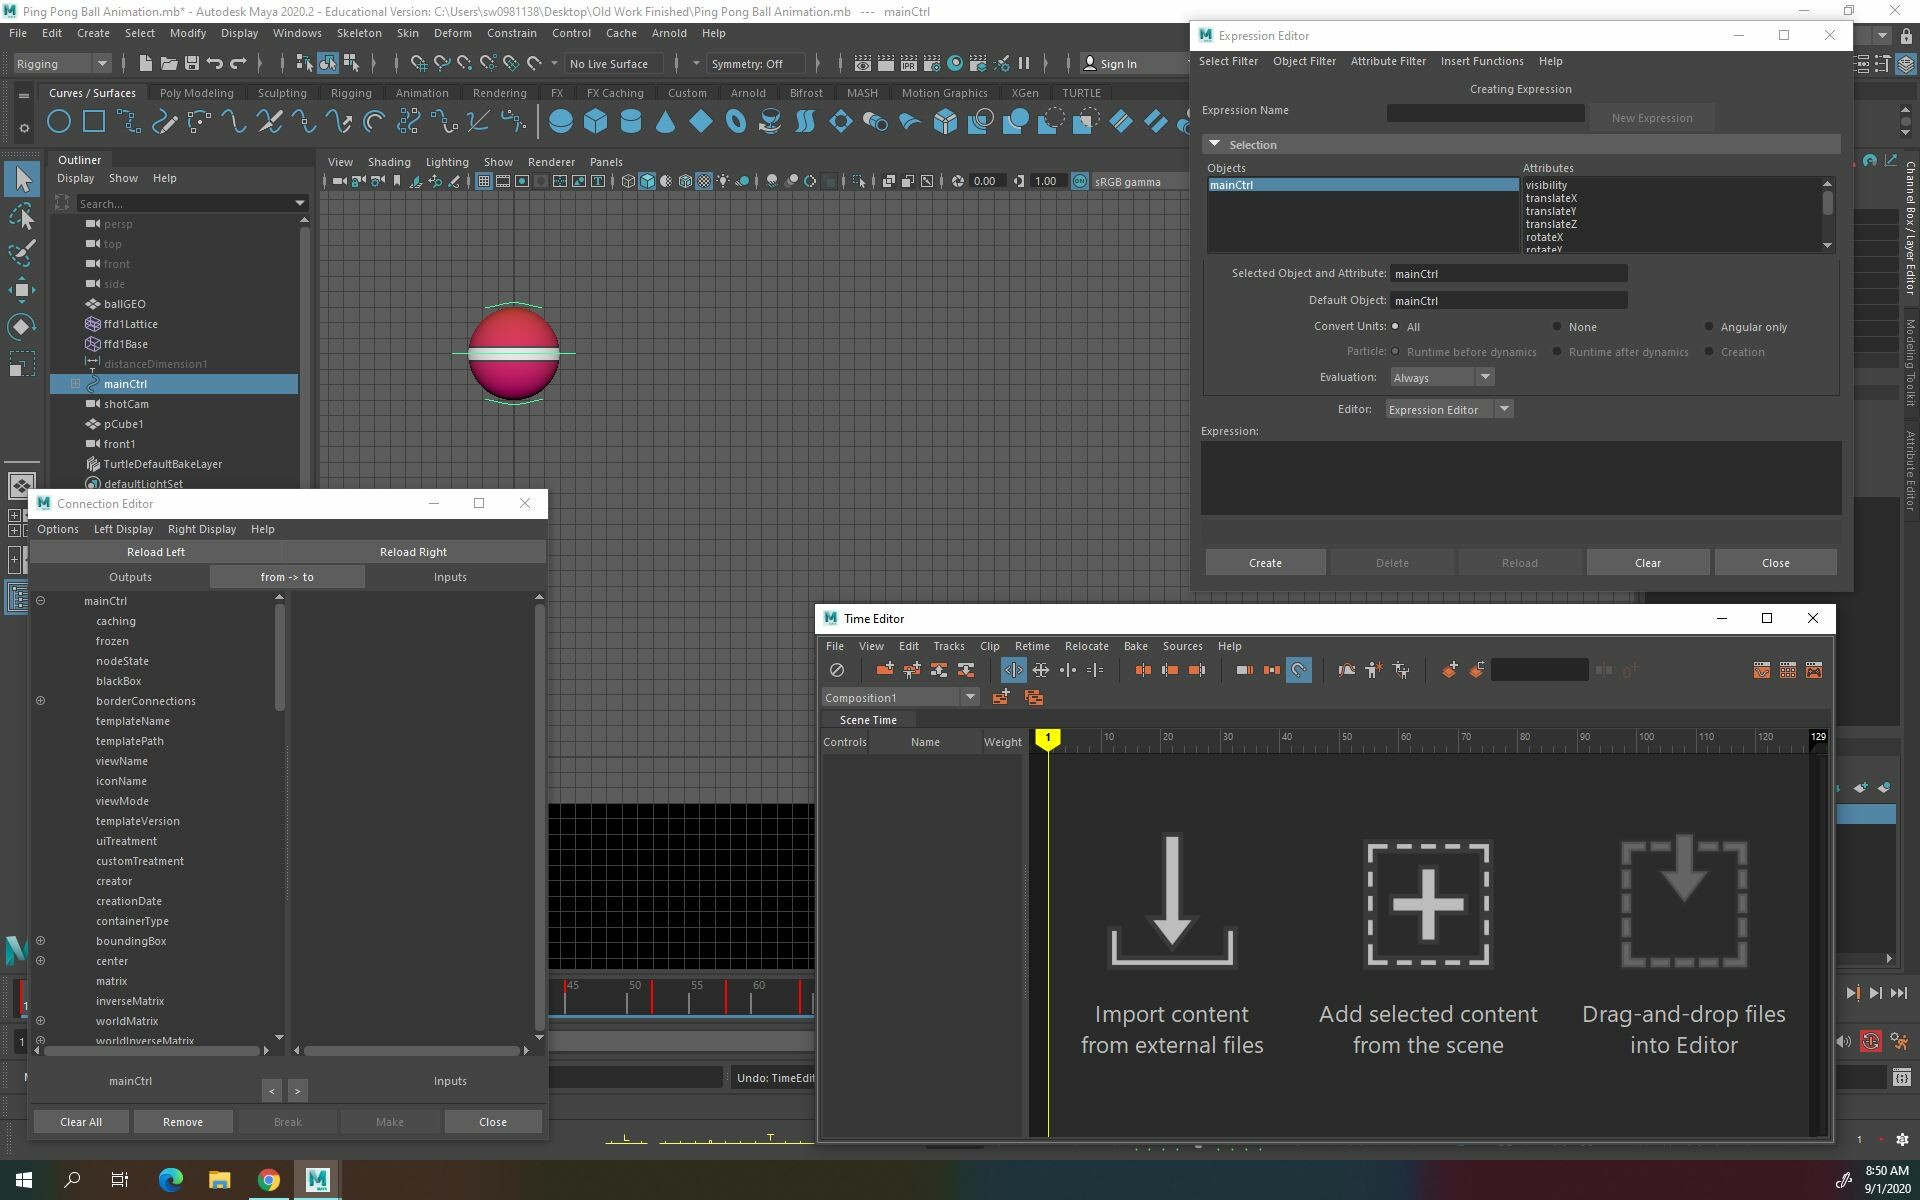Image resolution: width=1920 pixels, height=1200 pixels.
Task: Click Create in the Expression Editor
Action: click(x=1265, y=562)
